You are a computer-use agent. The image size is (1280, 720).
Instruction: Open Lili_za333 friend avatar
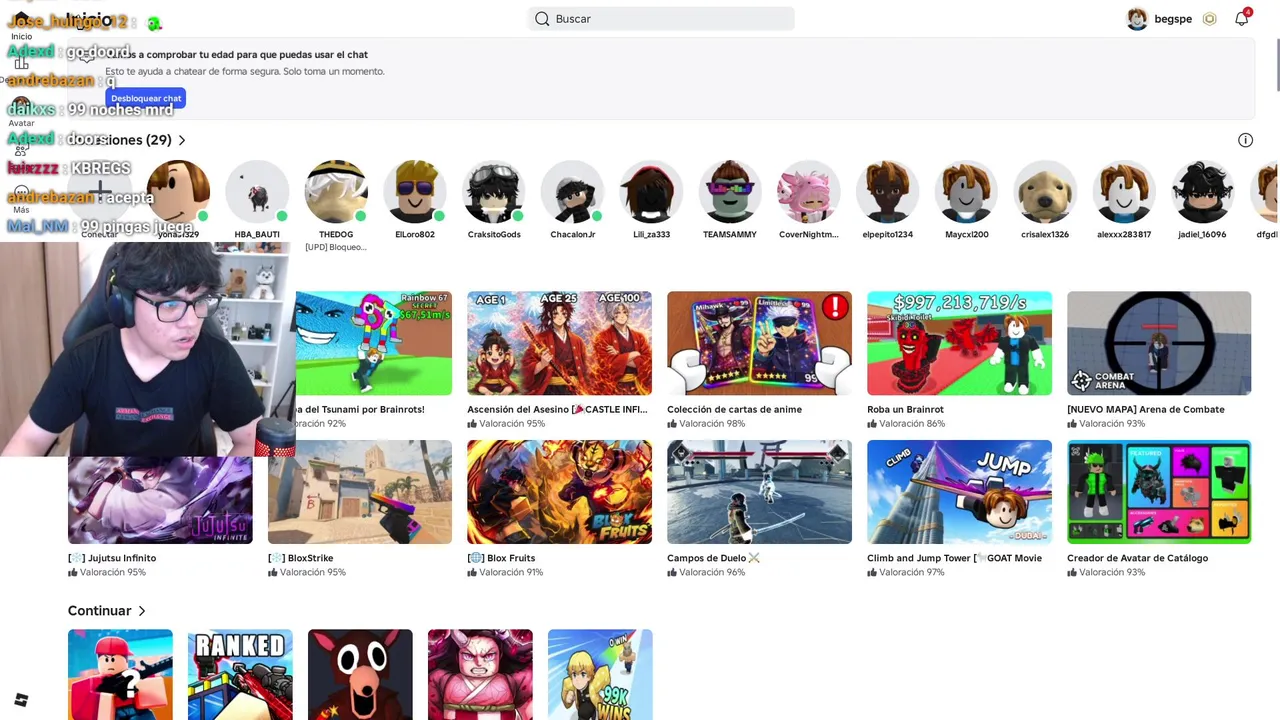tap(651, 192)
